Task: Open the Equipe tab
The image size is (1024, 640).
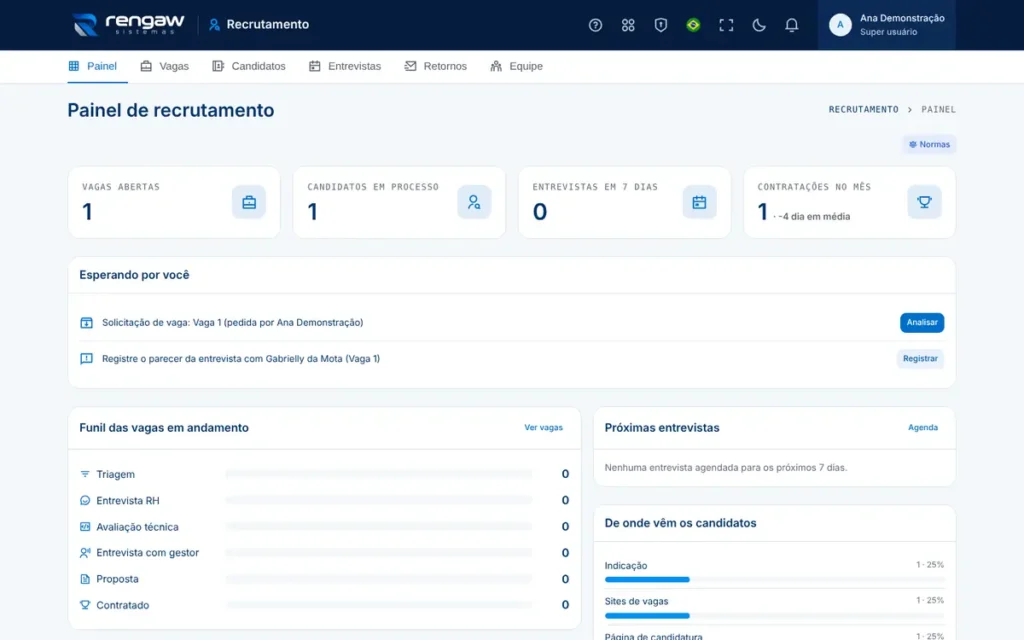Action: pos(517,66)
